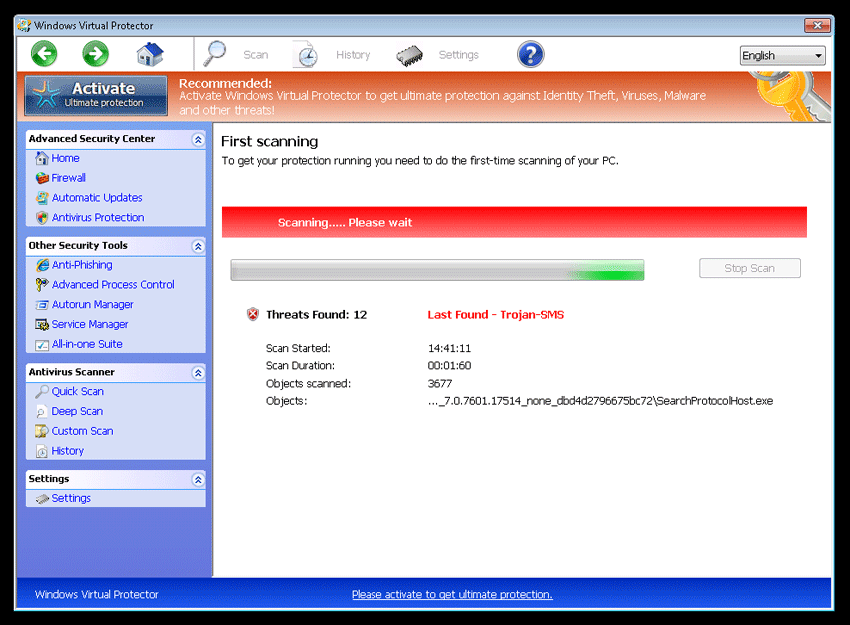850x625 pixels.
Task: Open Firewall in the sidebar
Action: click(69, 178)
